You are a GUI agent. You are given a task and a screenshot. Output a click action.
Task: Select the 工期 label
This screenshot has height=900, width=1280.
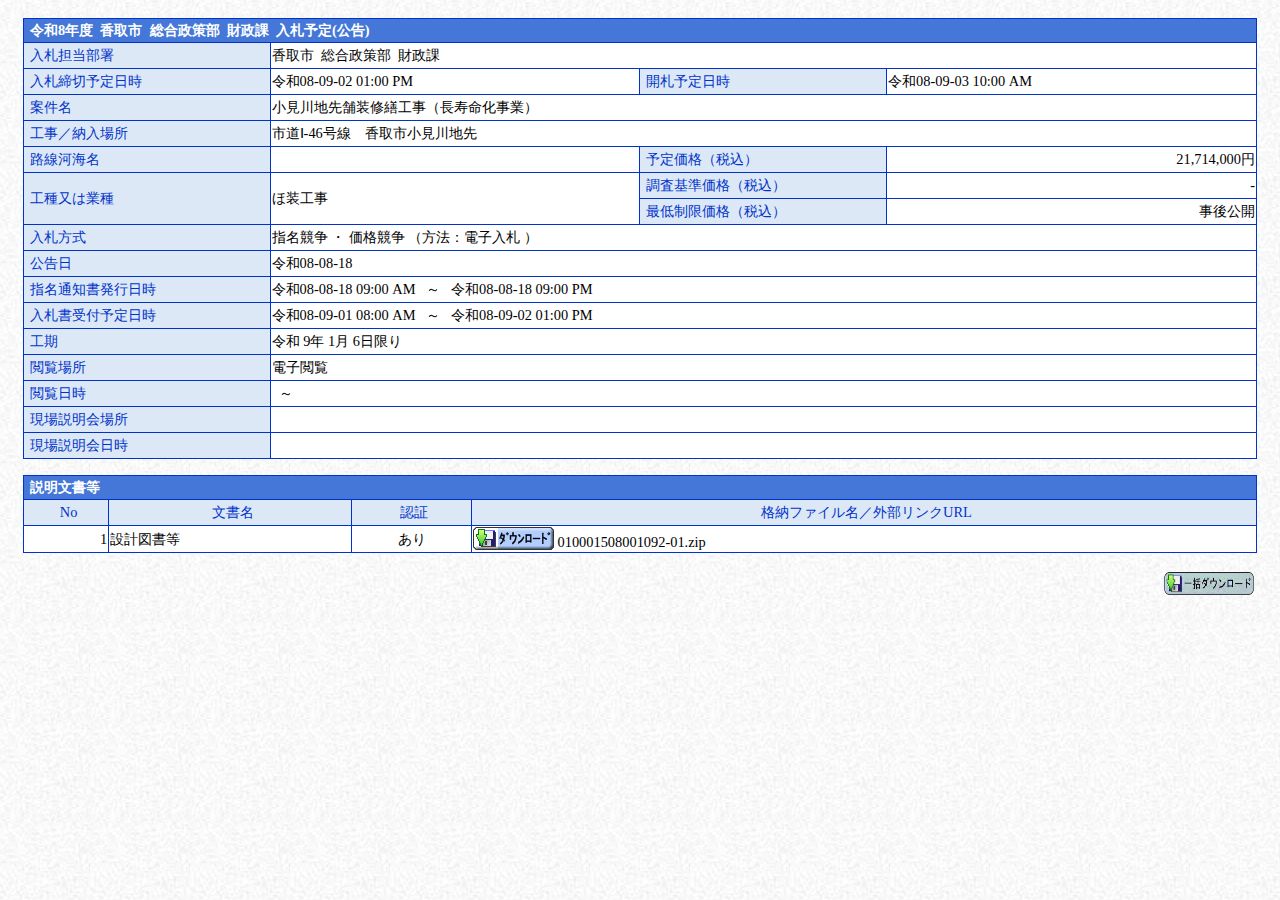coord(147,342)
